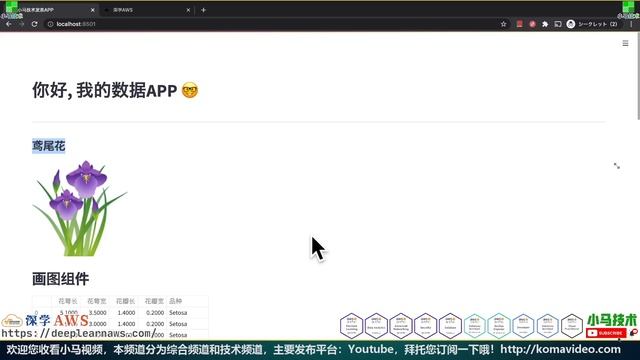
Task: Click the site info icon in address bar
Action: click(x=51, y=24)
